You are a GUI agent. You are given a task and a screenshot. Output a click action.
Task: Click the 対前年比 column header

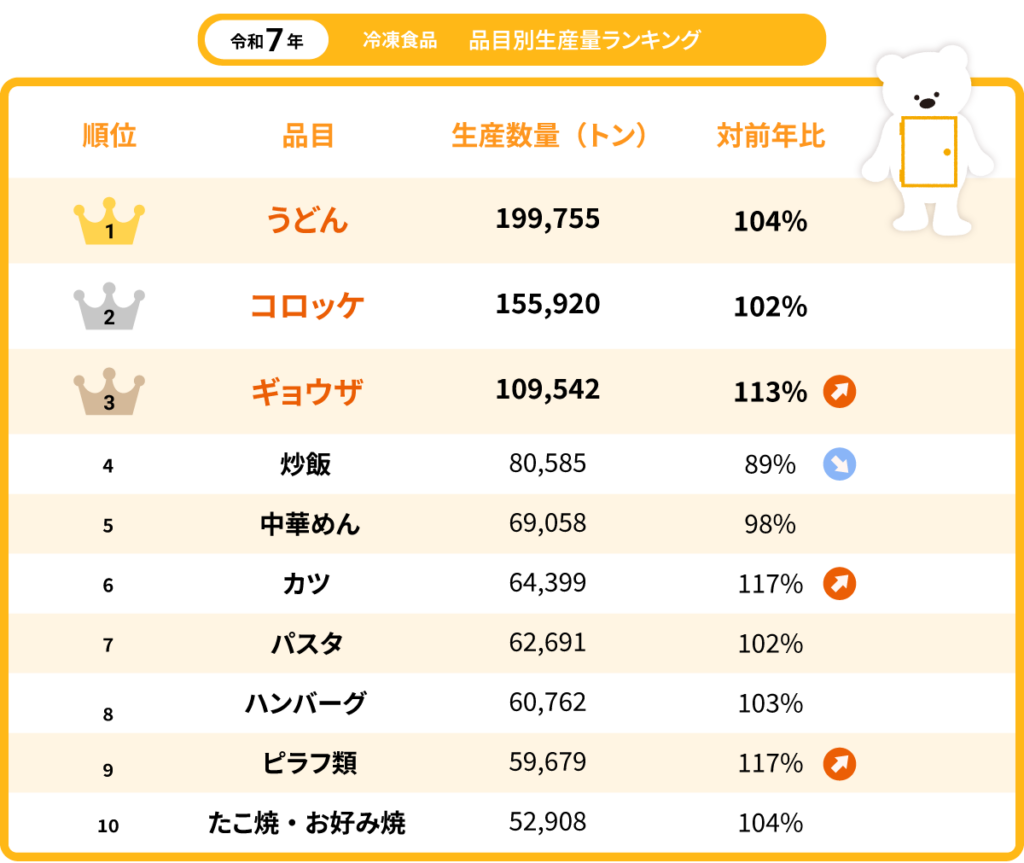771,136
